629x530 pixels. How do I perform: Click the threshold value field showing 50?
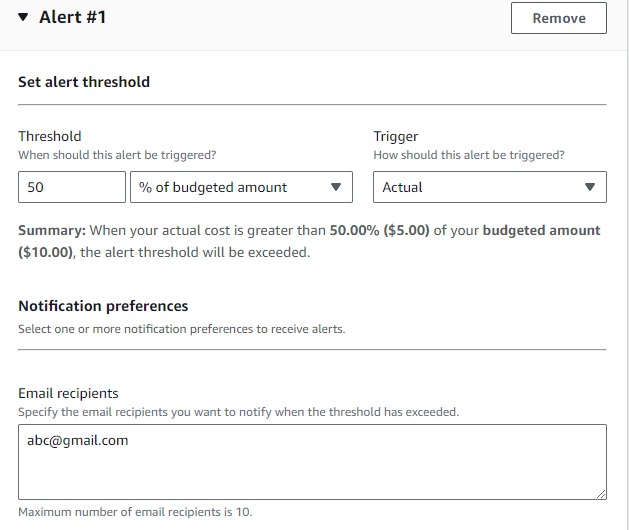click(71, 187)
